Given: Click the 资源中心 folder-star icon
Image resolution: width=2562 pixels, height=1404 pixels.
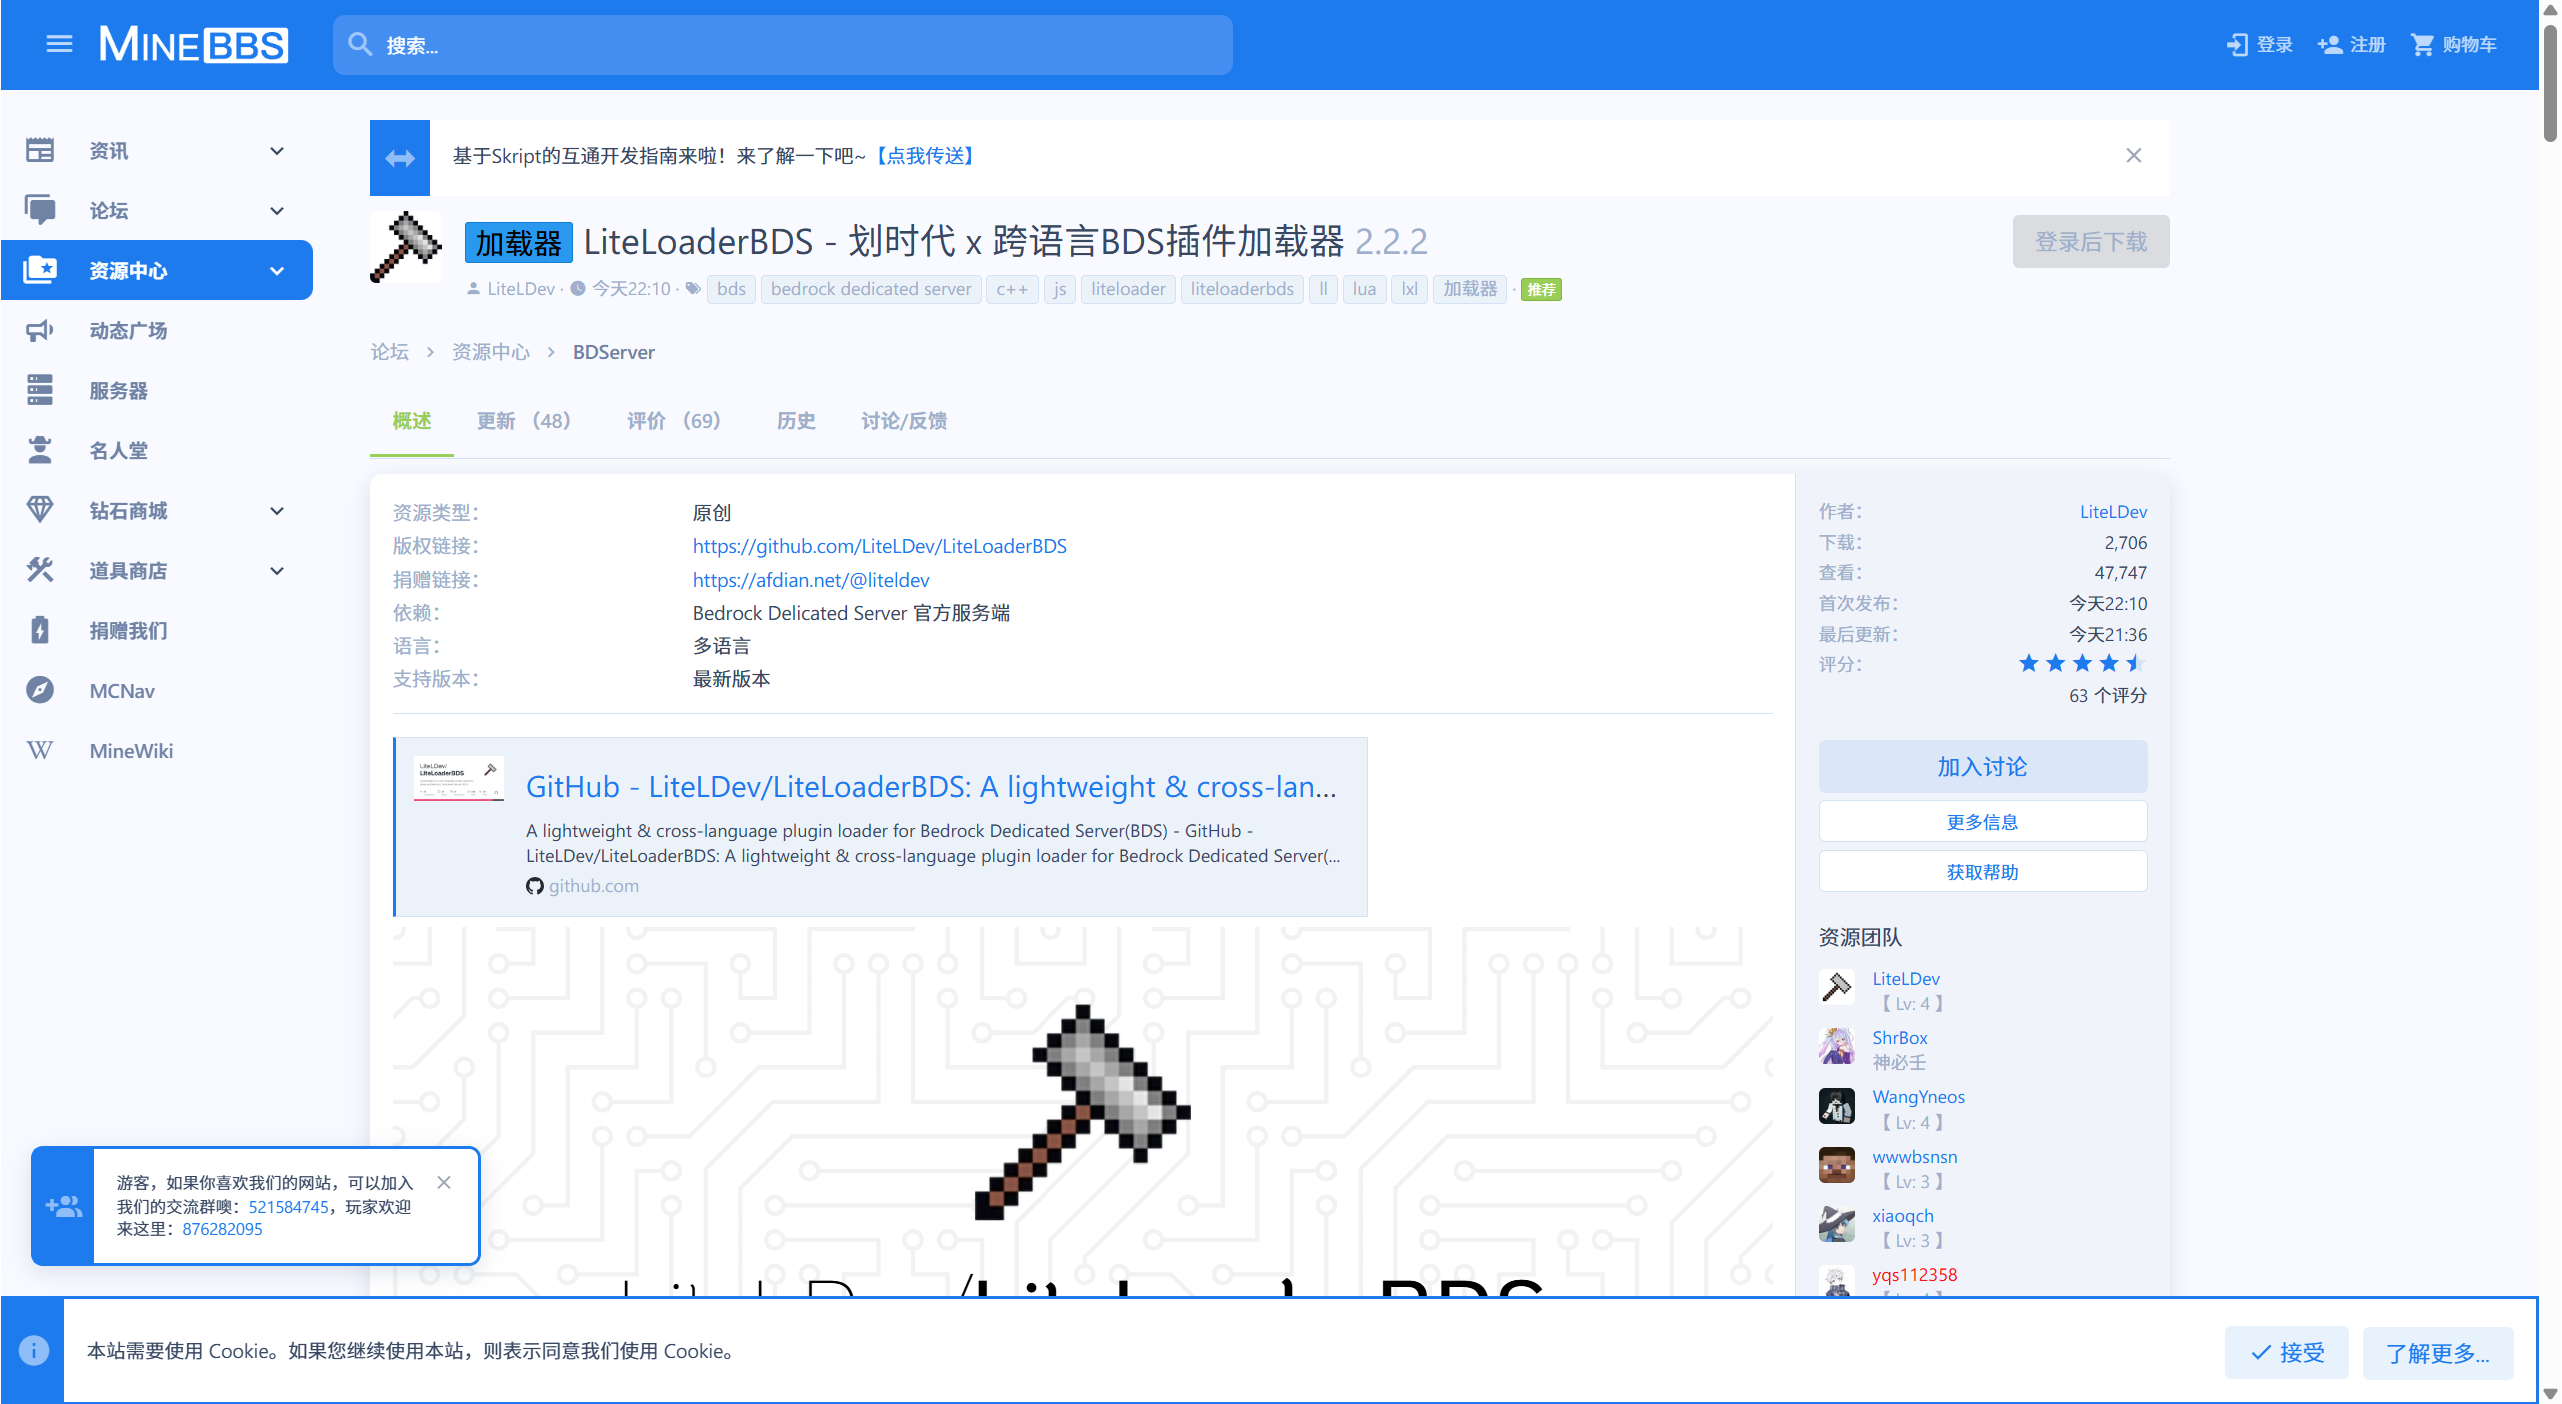Looking at the screenshot, I should point(40,270).
